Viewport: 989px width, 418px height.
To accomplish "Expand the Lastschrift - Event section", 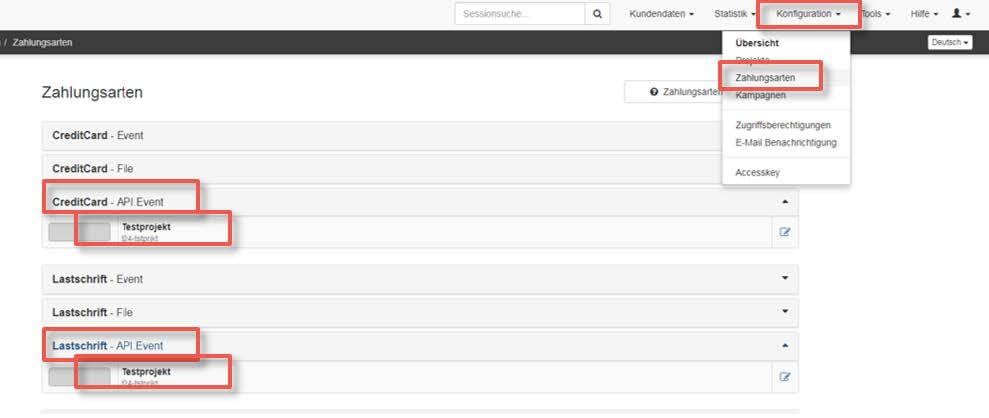I will point(784,279).
